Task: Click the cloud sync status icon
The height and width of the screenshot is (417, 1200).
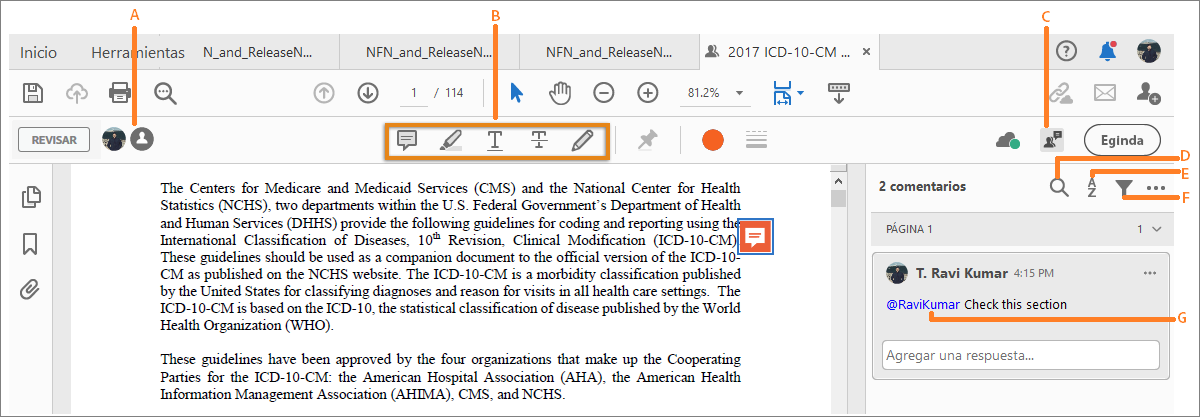Action: tap(1008, 141)
